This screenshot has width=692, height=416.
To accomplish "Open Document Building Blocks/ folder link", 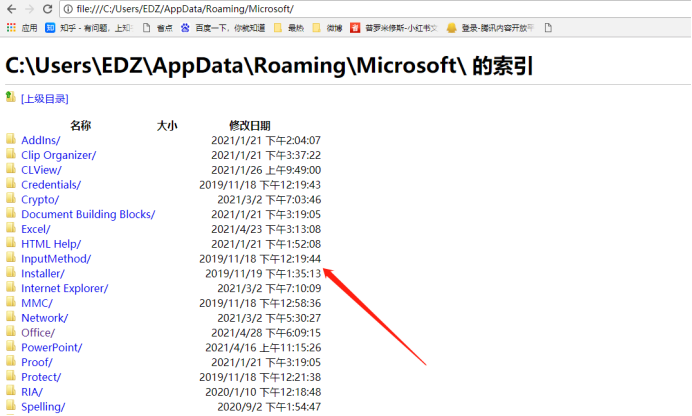I will [88, 214].
